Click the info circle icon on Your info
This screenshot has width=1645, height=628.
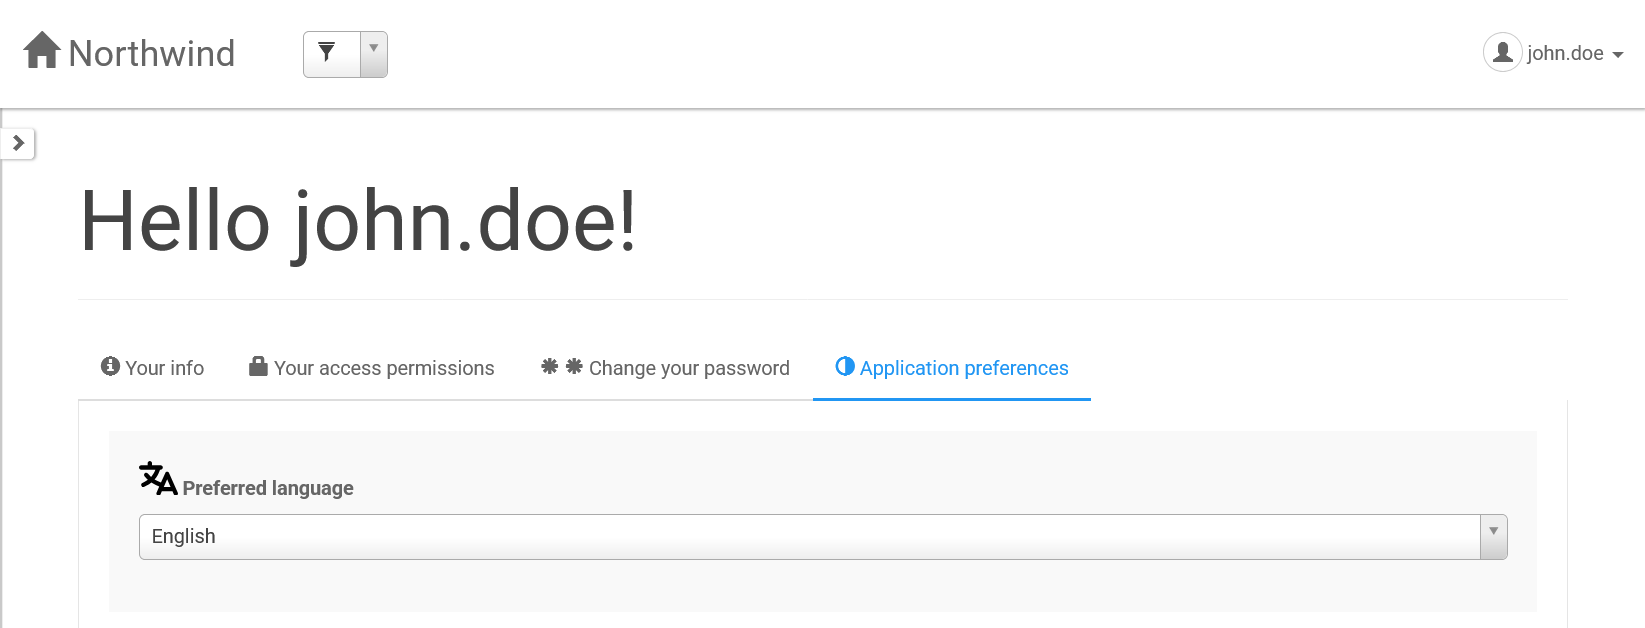coord(110,366)
